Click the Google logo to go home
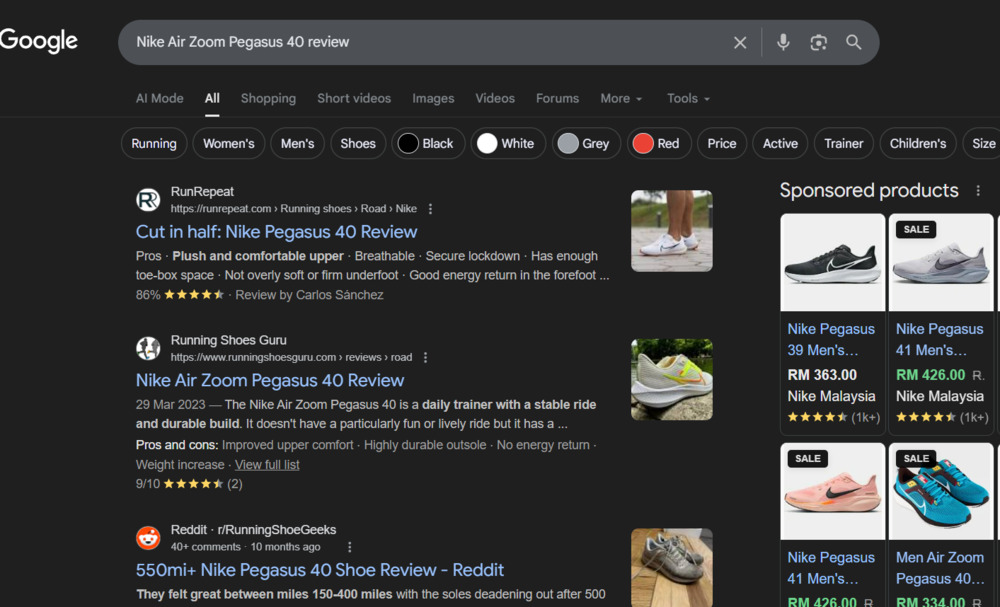 tap(39, 41)
